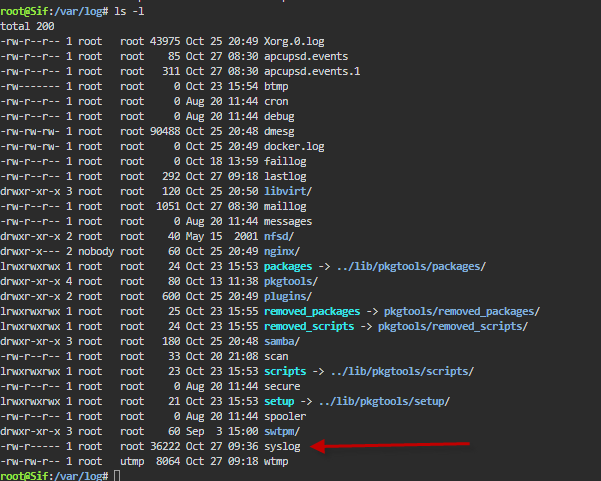Viewport: 601px width, 481px height.
Task: Click the apcupsd.events.1 entry
Action: tap(312, 71)
